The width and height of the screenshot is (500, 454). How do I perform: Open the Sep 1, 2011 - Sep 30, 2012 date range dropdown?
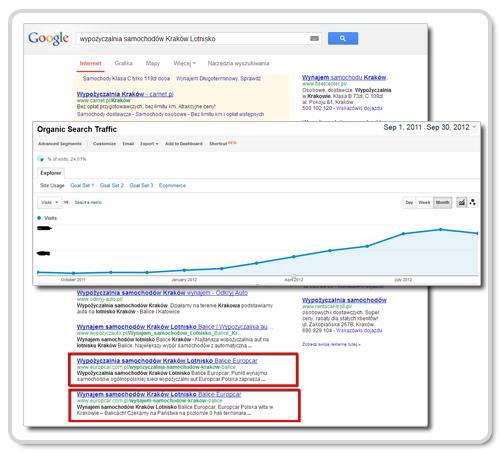coord(430,127)
